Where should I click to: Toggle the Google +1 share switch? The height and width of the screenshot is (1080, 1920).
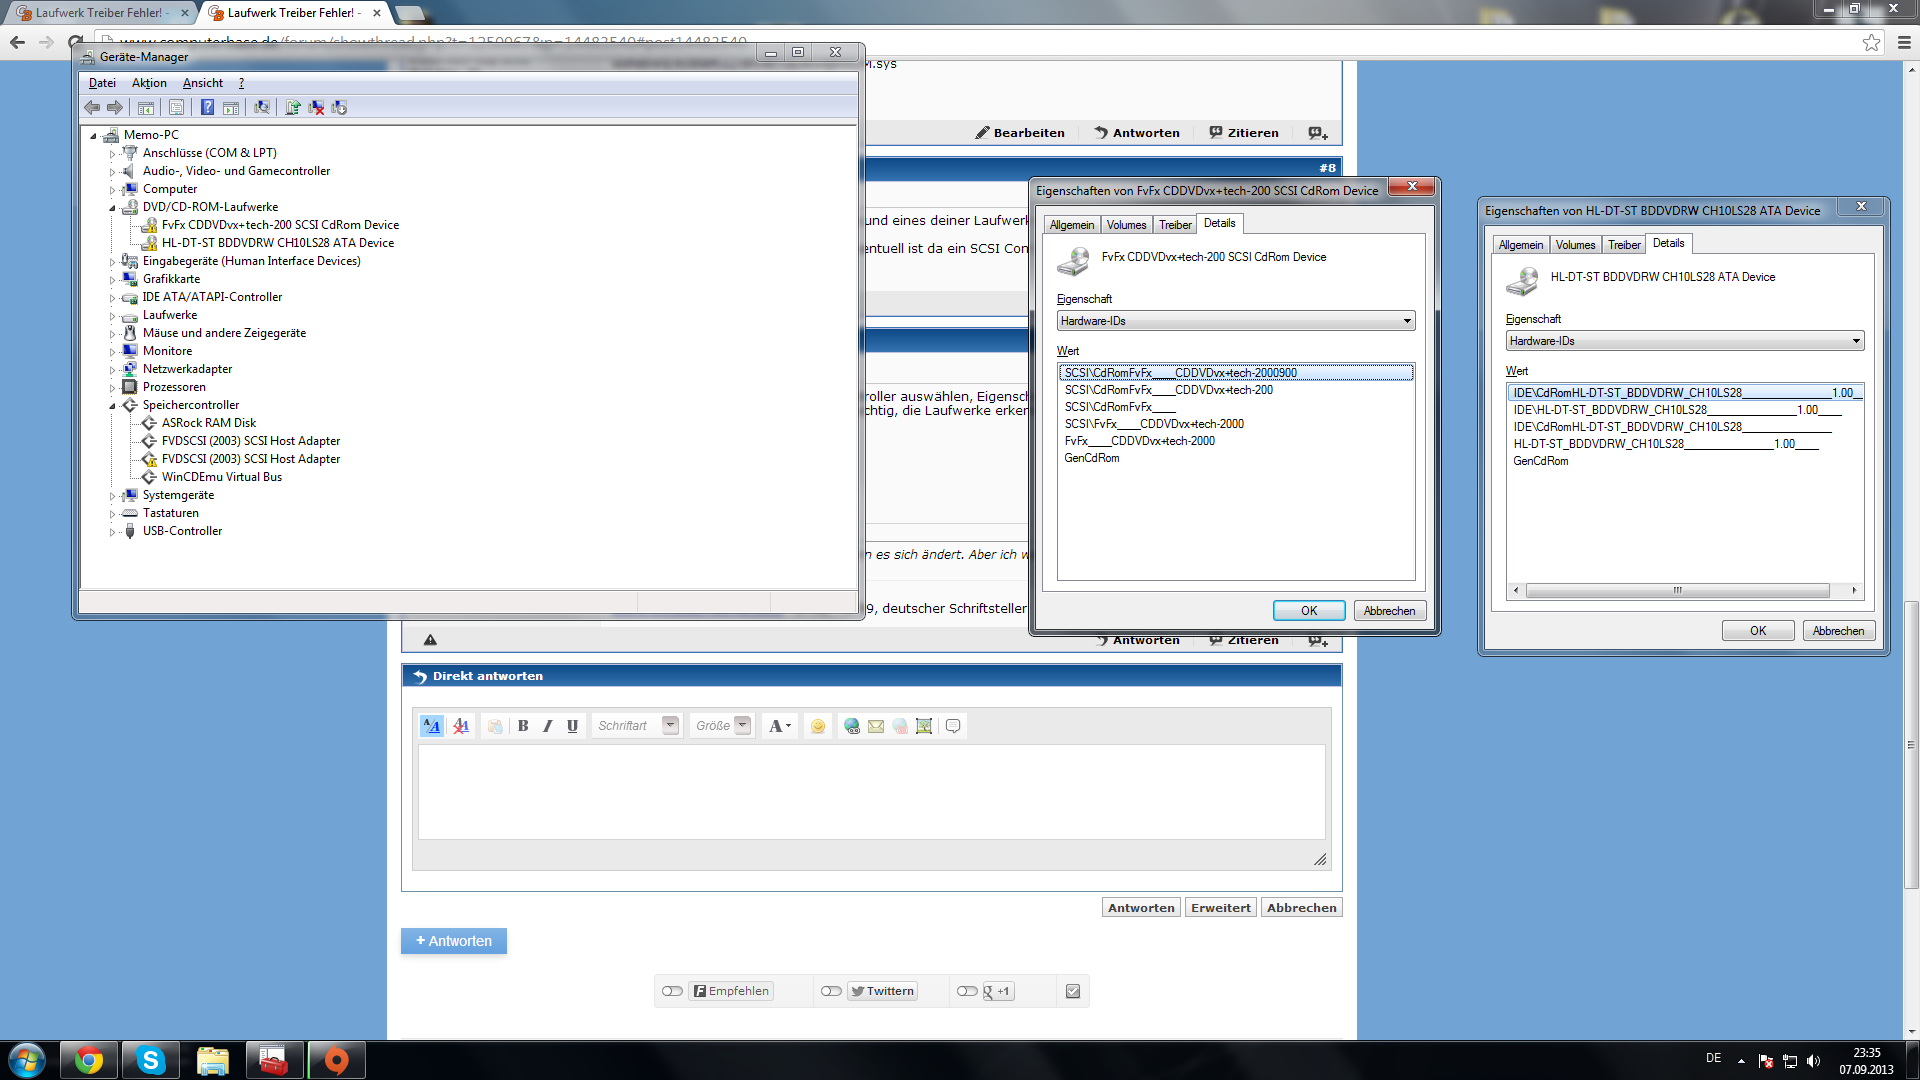[966, 991]
